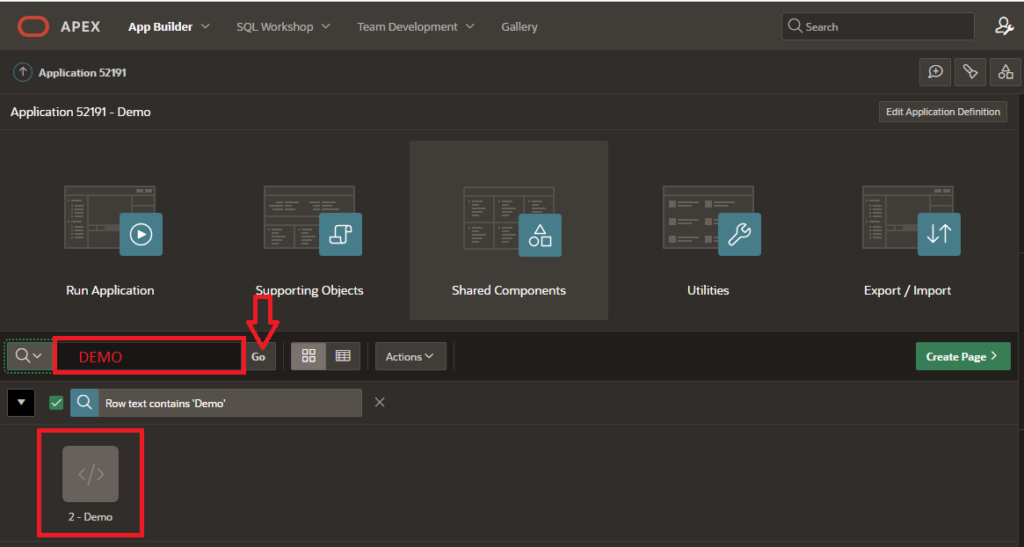Screen dimensions: 1024x547
Task: Click the Create Page button
Action: pos(962,356)
